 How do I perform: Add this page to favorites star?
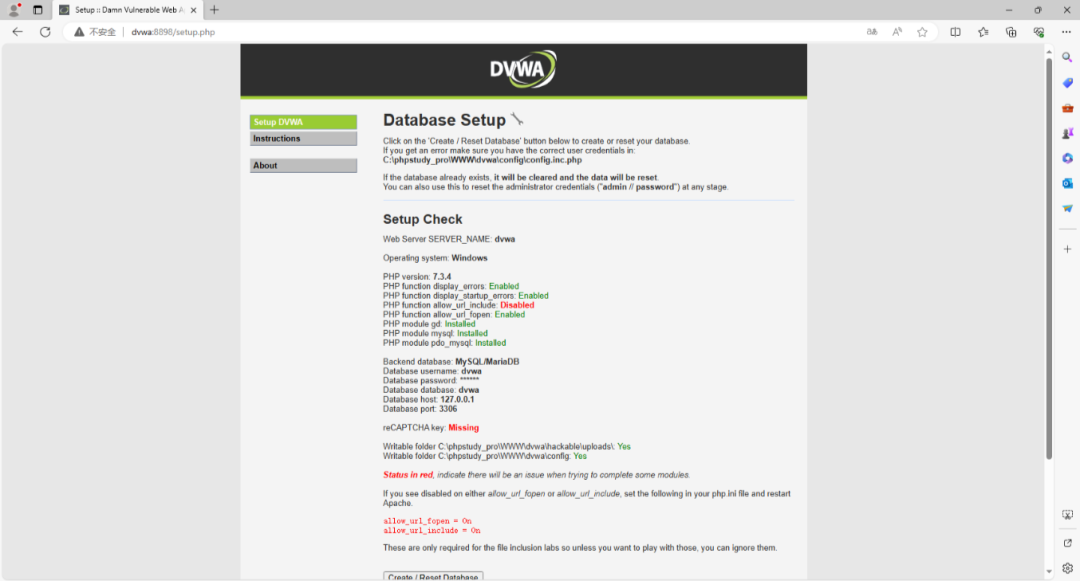click(922, 32)
